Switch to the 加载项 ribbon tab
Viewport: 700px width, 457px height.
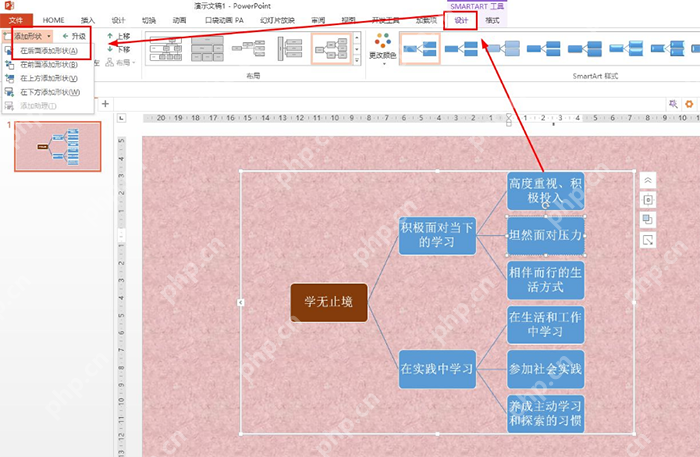pyautogui.click(x=426, y=20)
